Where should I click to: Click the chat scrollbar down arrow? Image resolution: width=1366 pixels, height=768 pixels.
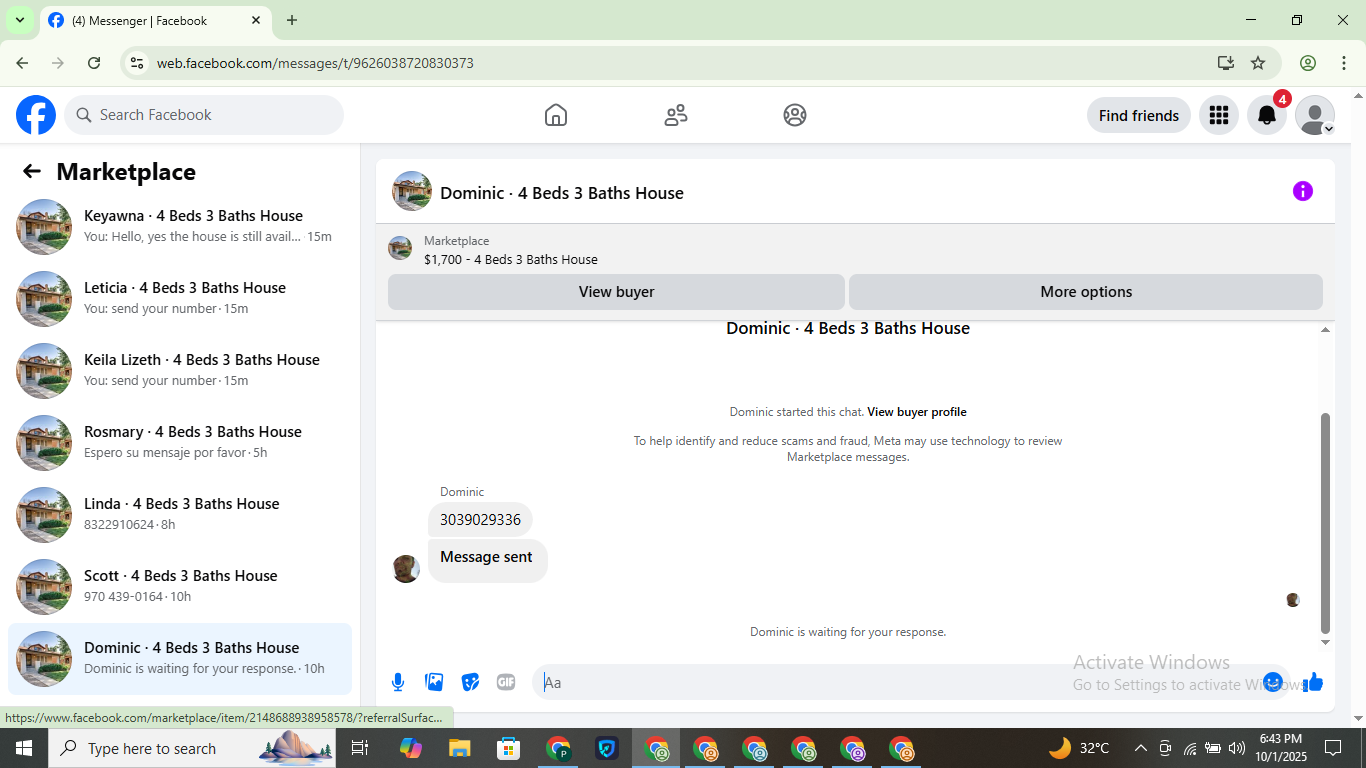click(x=1326, y=642)
